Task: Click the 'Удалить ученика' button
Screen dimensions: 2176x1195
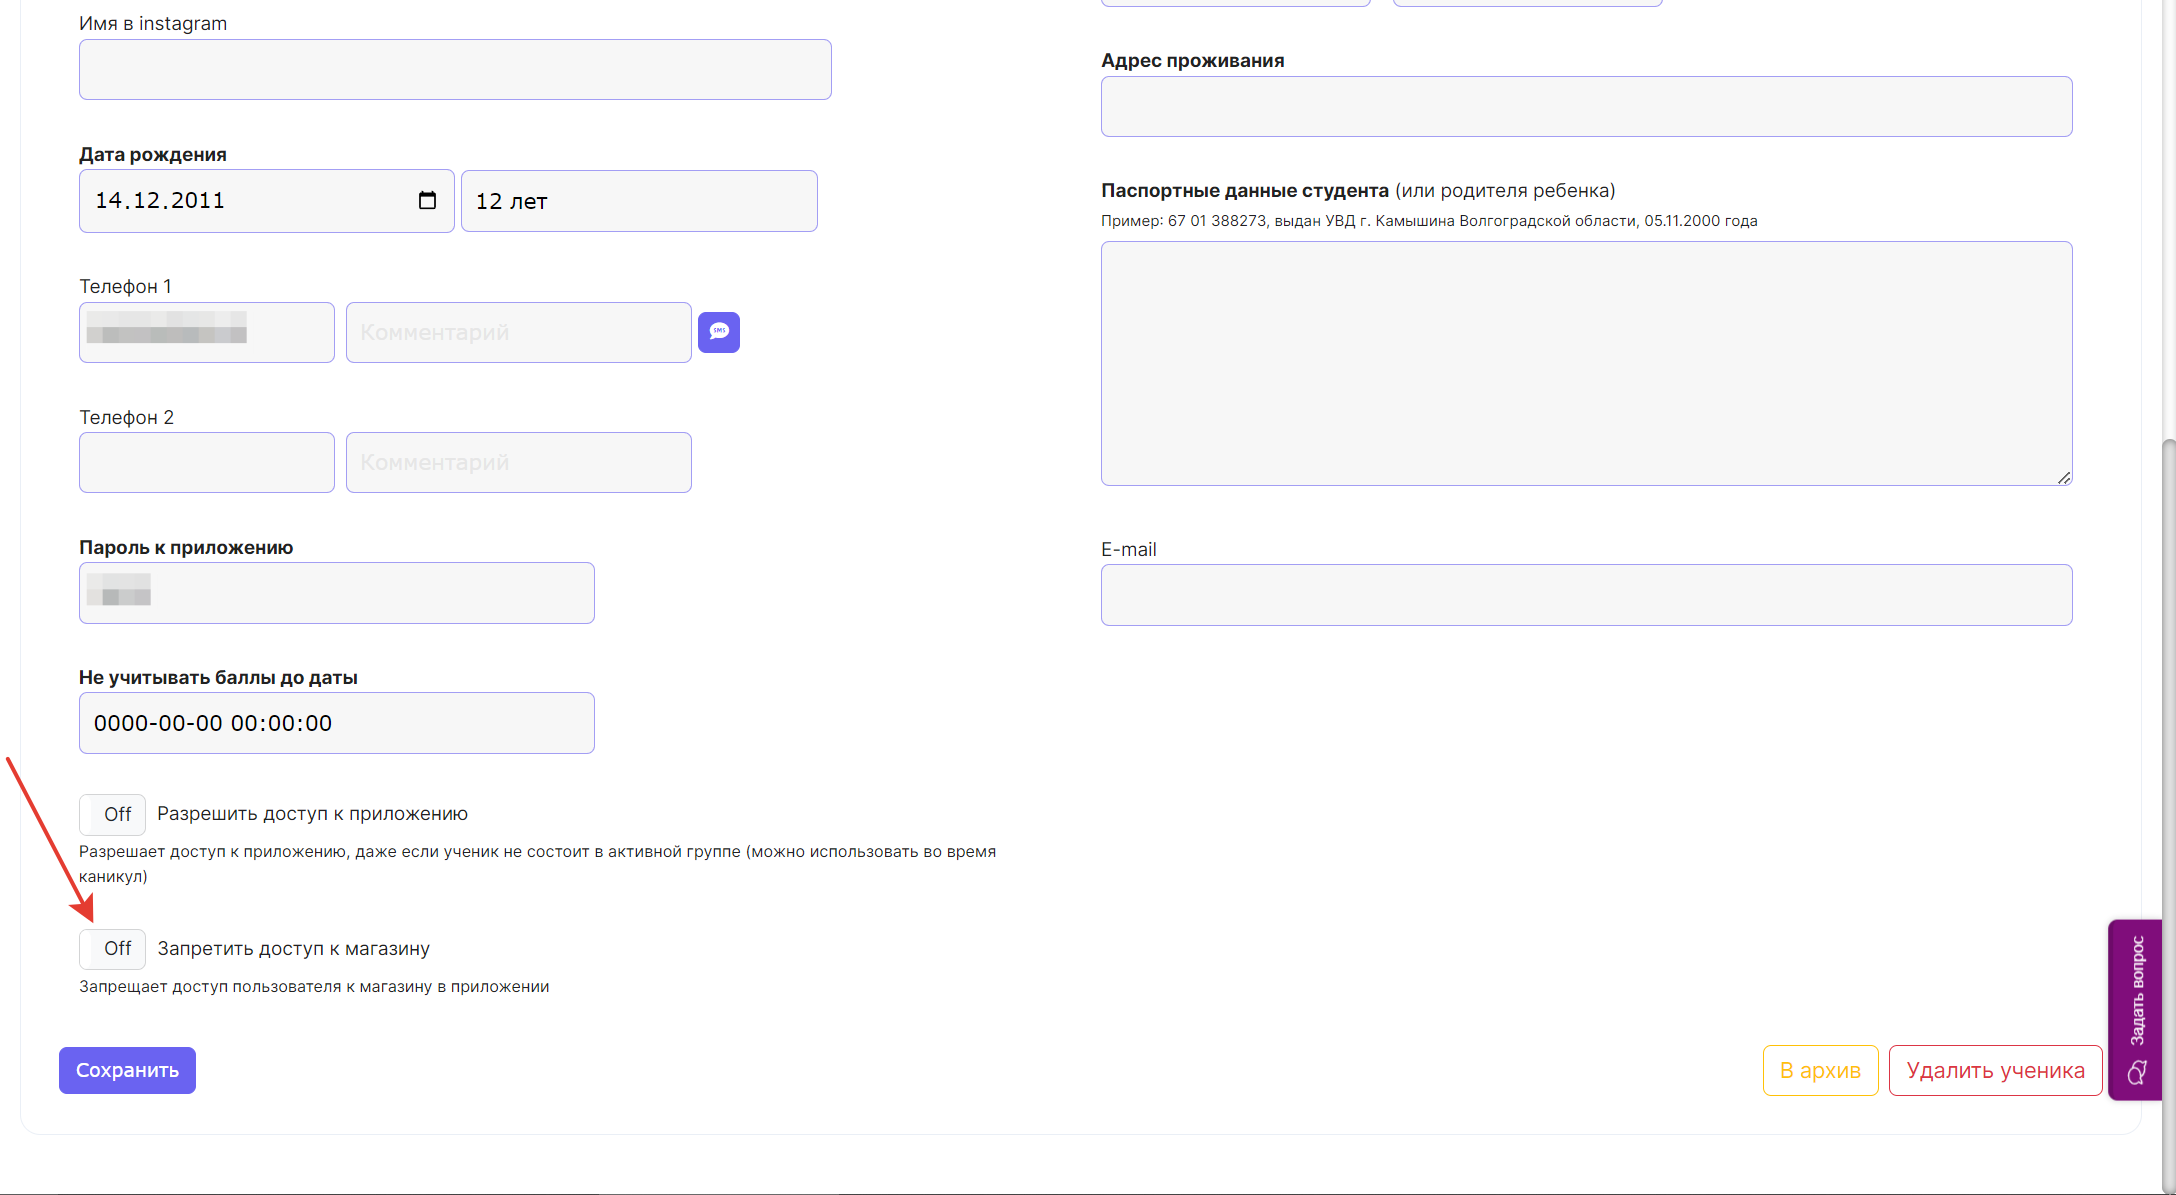Action: click(1995, 1070)
